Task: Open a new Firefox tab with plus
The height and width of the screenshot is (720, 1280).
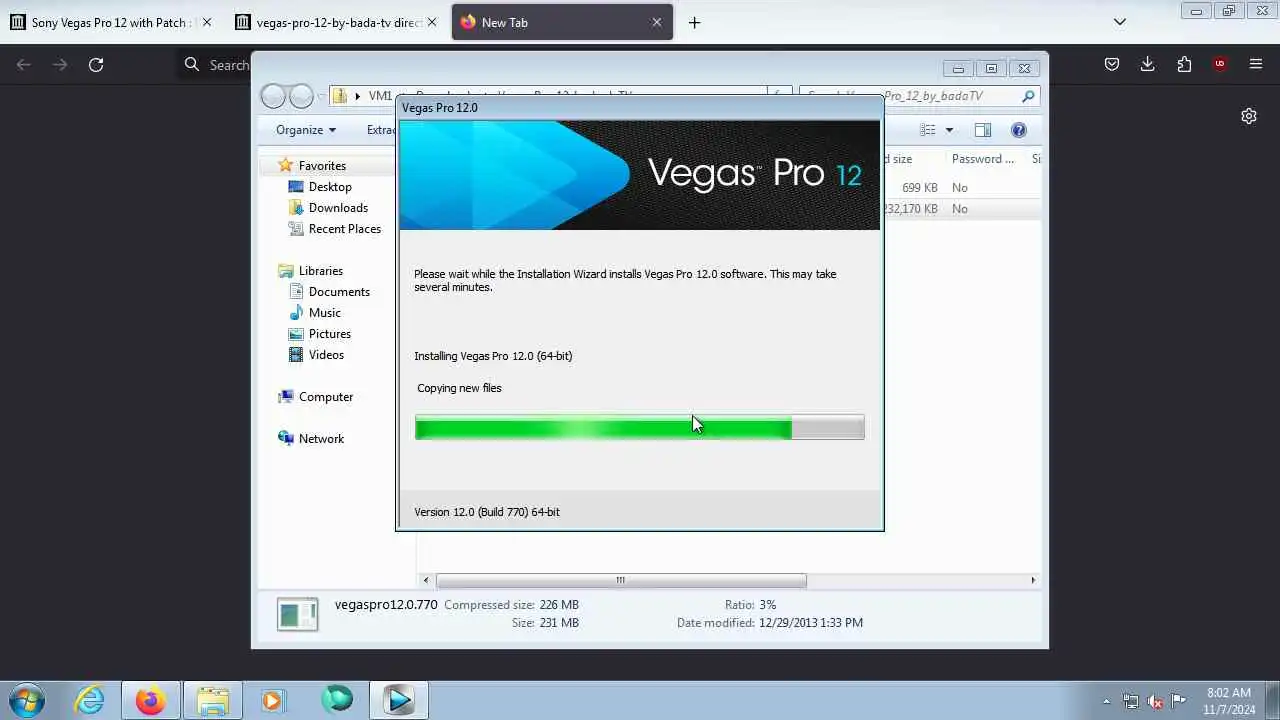Action: point(694,22)
